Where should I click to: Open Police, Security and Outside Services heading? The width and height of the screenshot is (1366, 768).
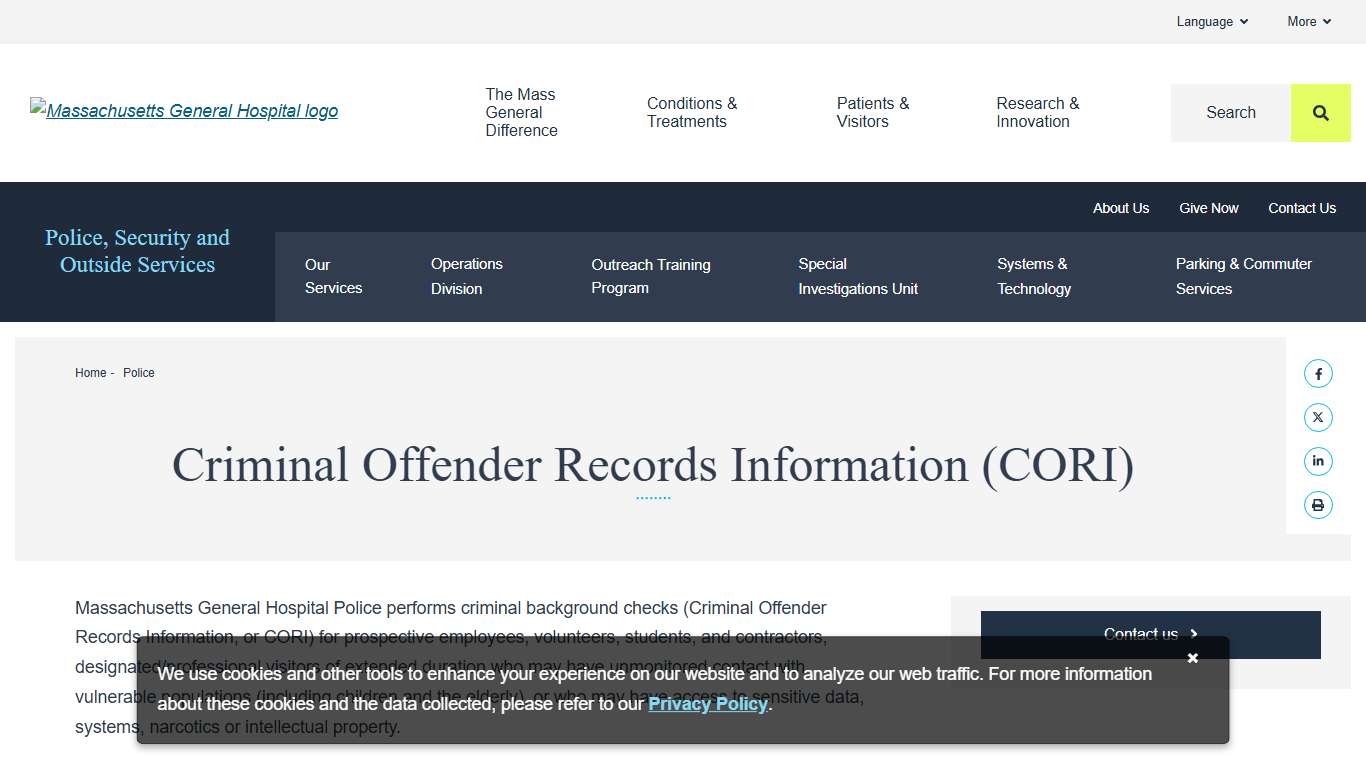[137, 251]
